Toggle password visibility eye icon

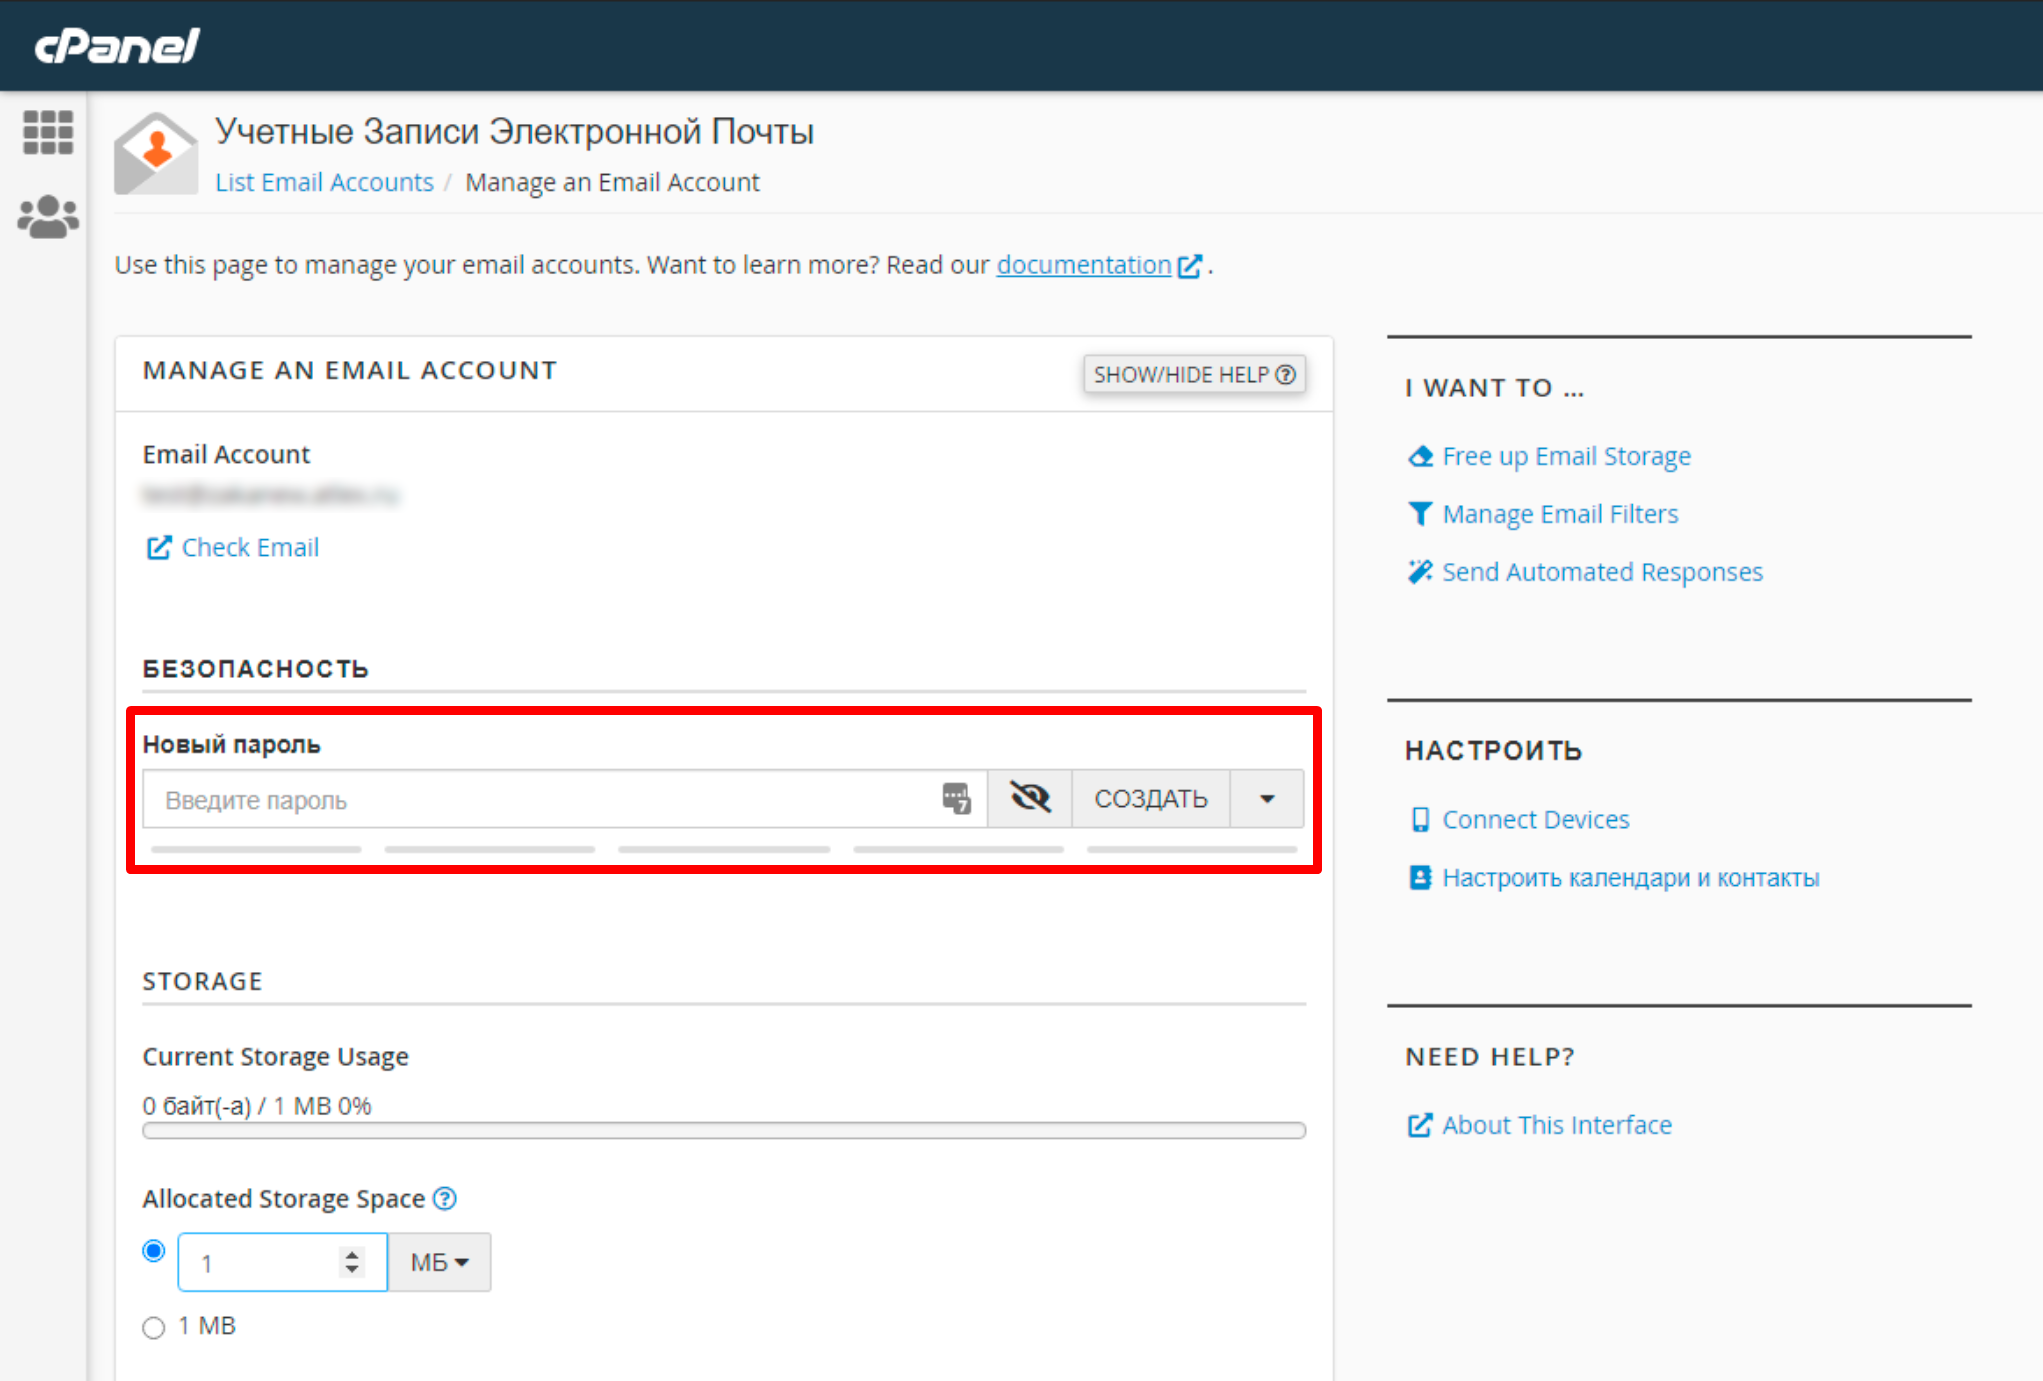(x=1029, y=798)
